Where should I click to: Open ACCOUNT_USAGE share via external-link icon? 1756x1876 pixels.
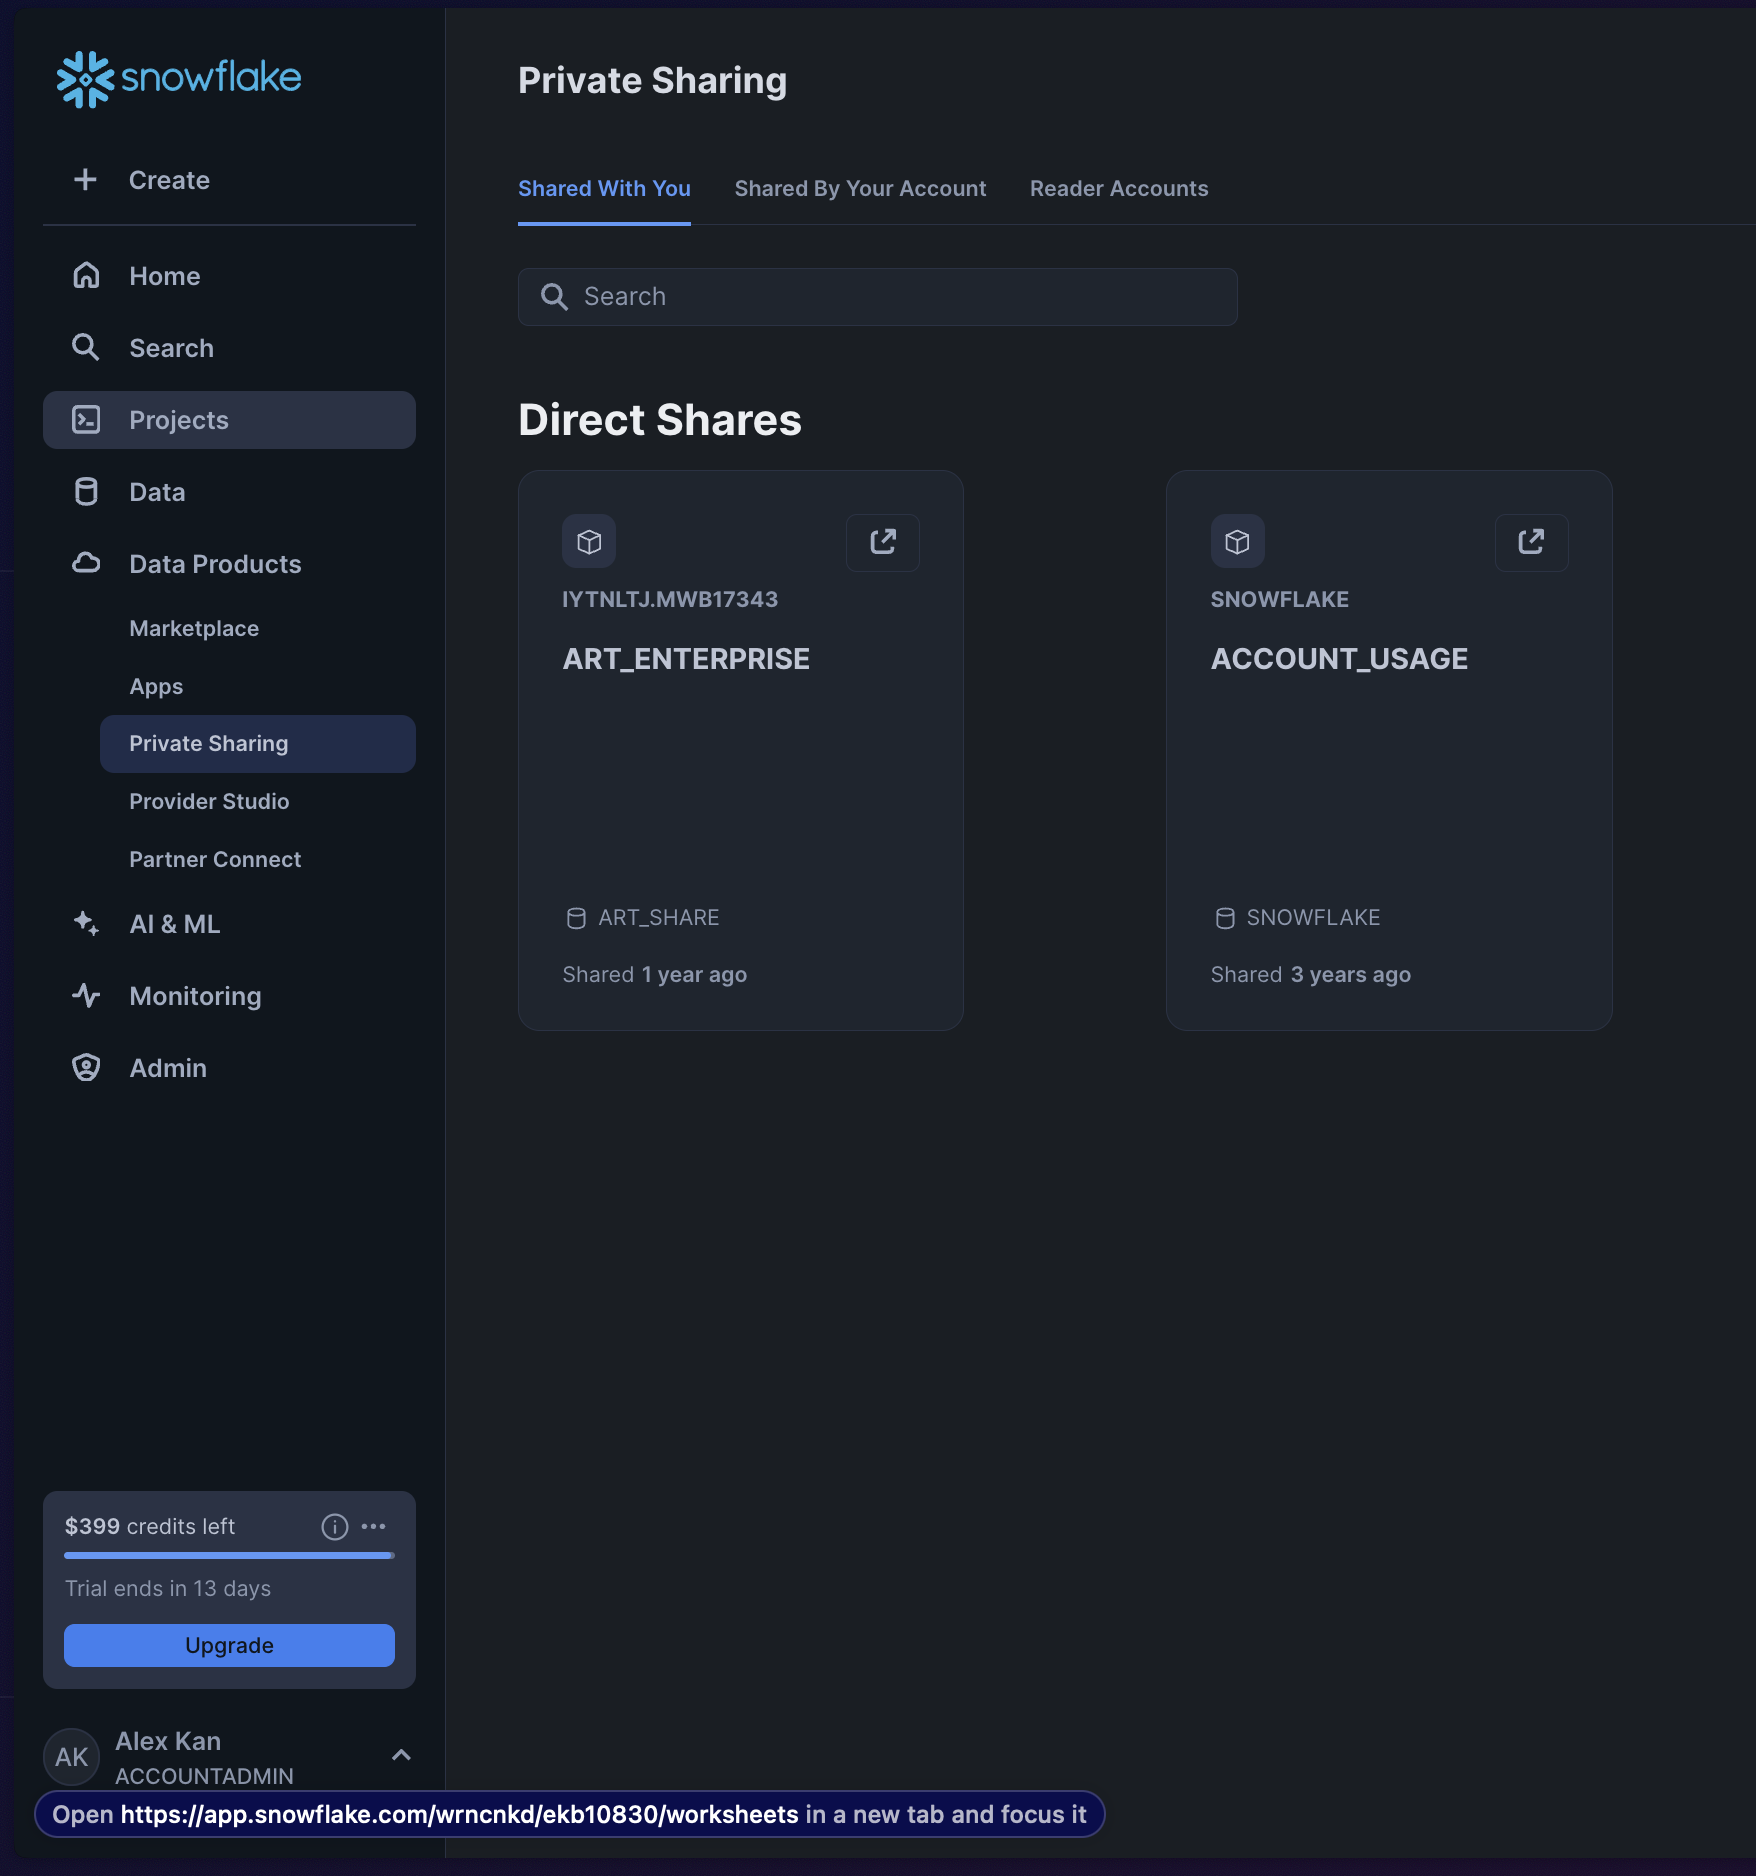pyautogui.click(x=1532, y=542)
